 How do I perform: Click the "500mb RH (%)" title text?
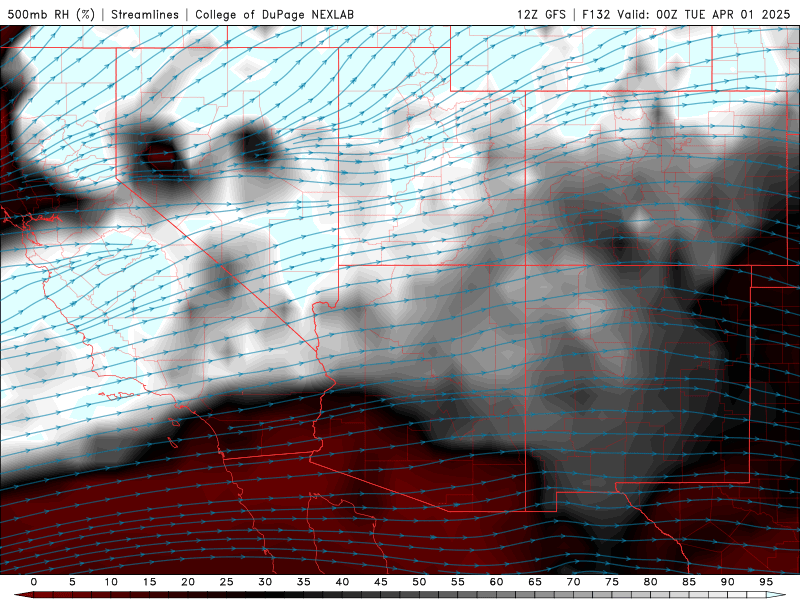pyautogui.click(x=52, y=14)
